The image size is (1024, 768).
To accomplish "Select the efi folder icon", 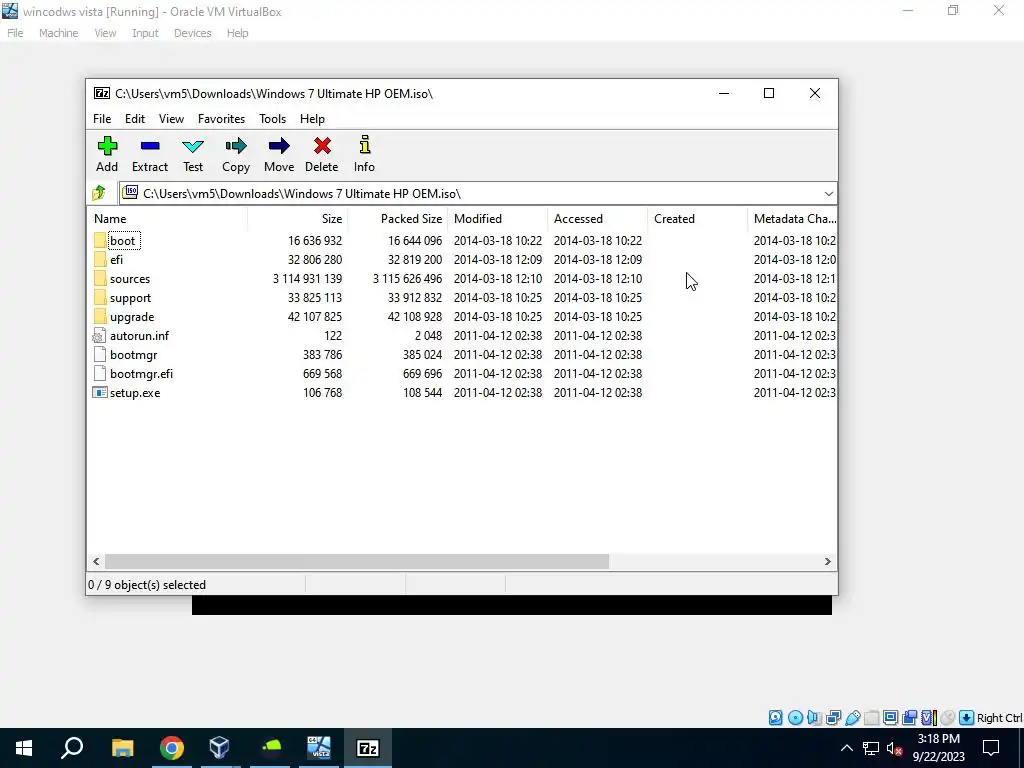I will click(99, 259).
